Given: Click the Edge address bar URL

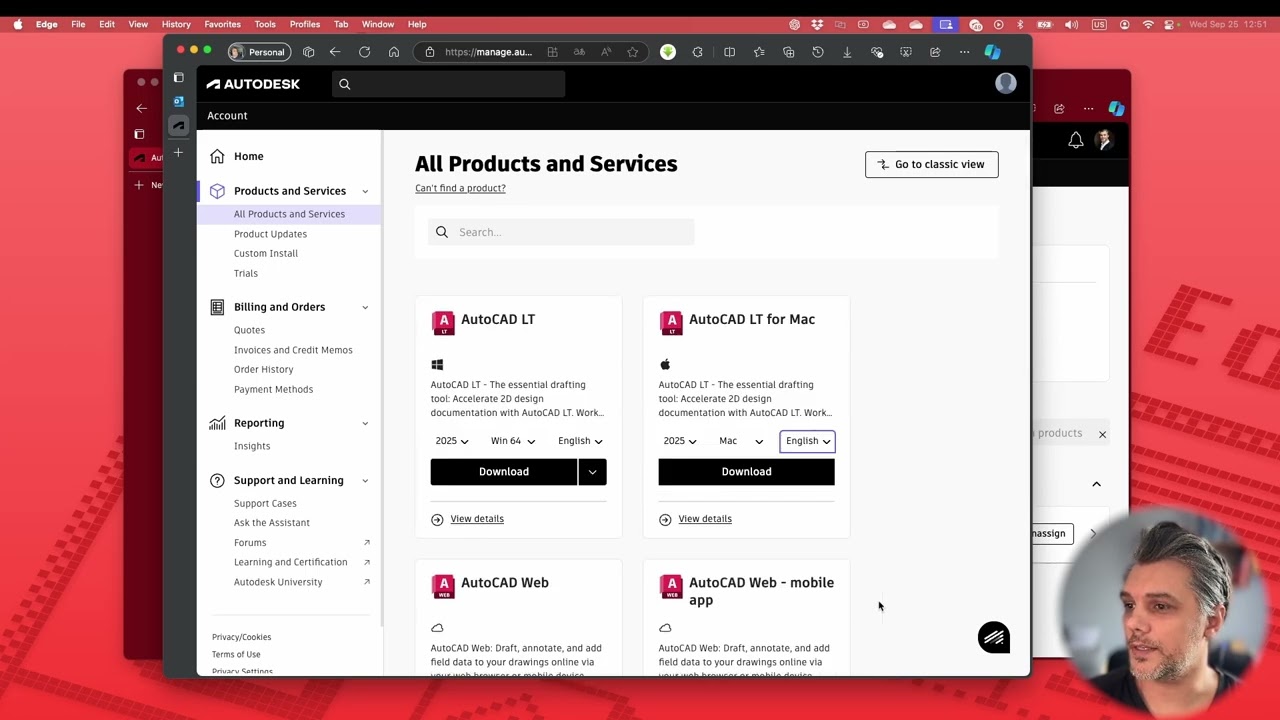Looking at the screenshot, I should 488,52.
